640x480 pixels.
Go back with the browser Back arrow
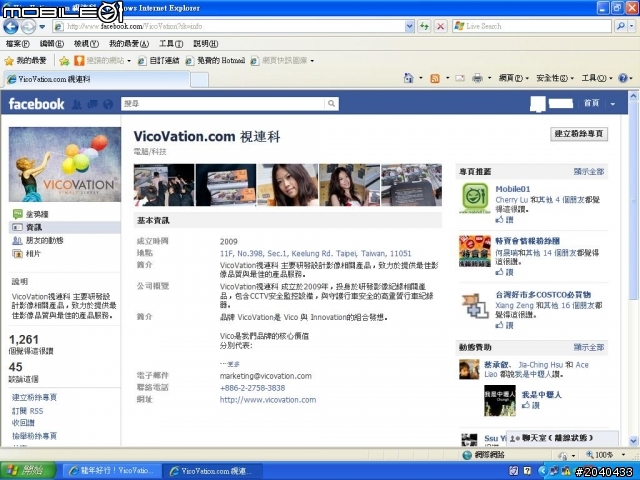(x=11, y=27)
